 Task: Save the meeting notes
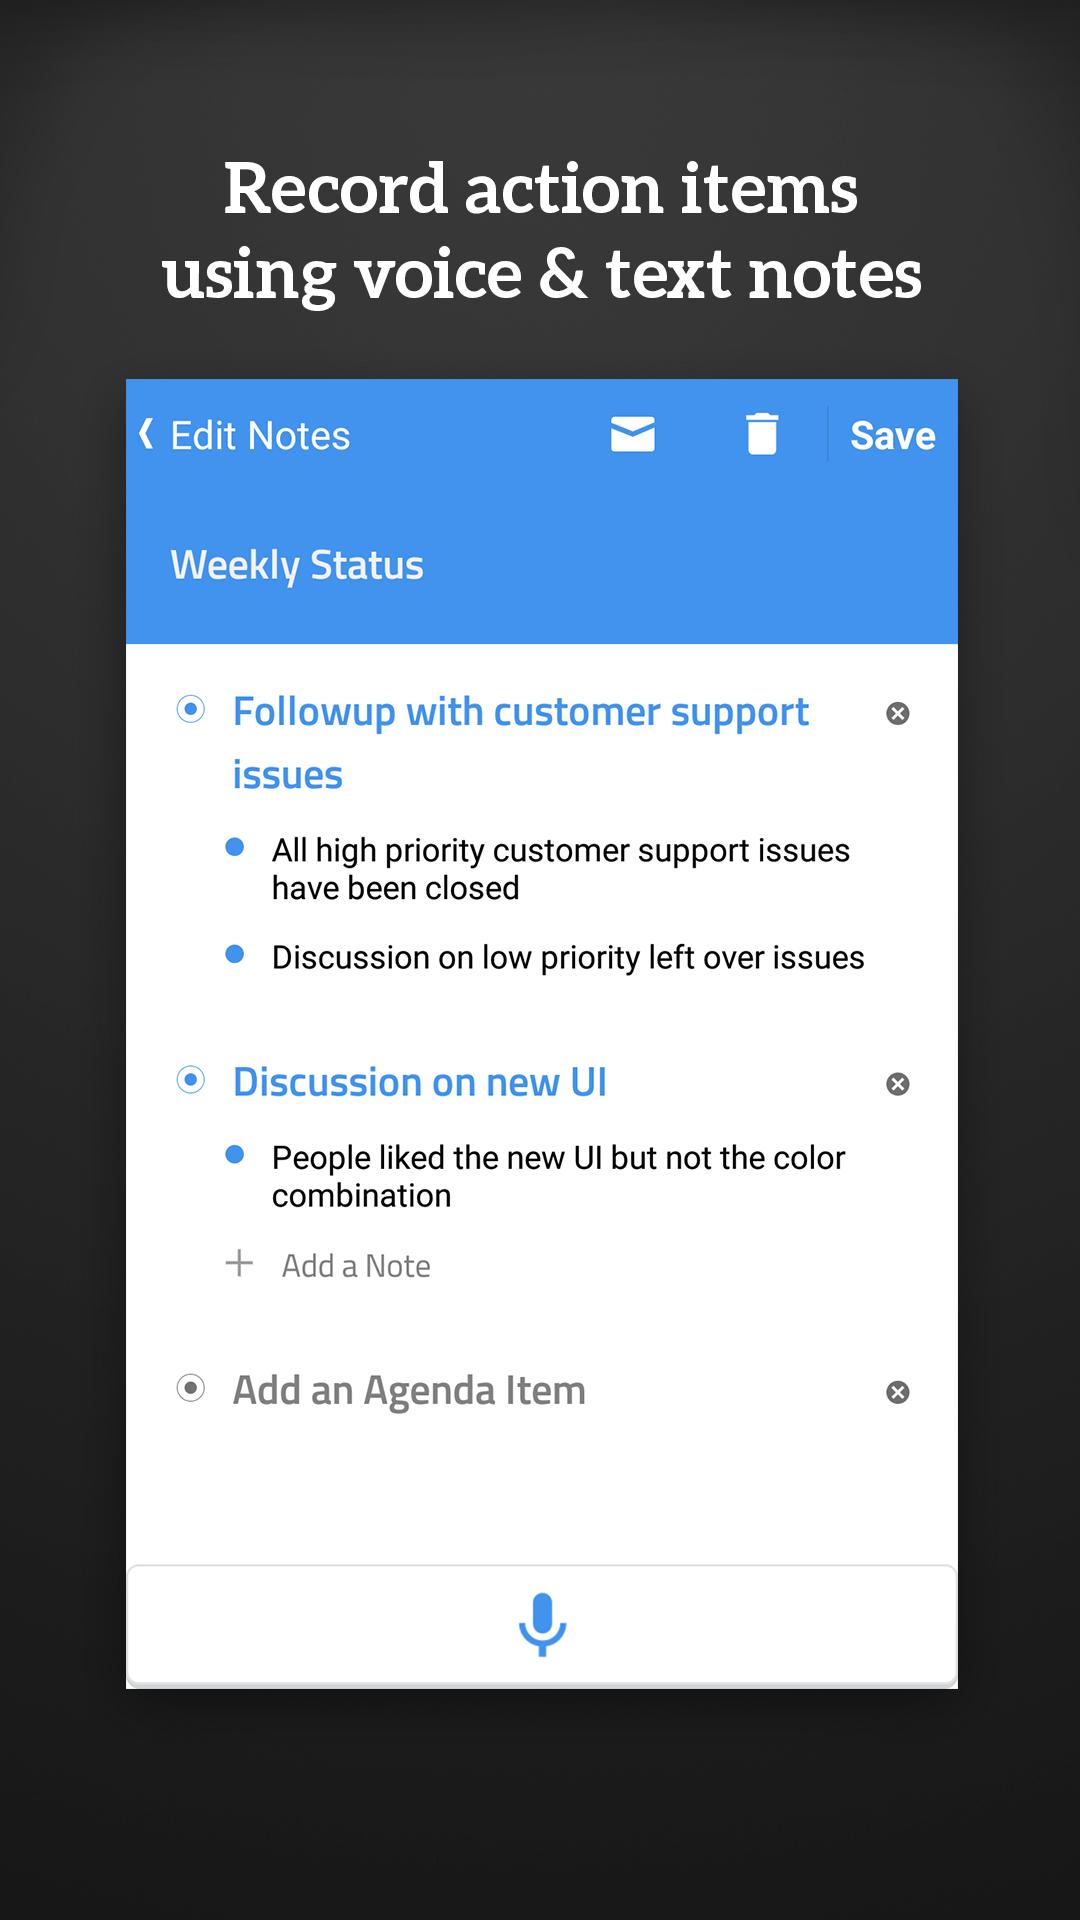[891, 434]
